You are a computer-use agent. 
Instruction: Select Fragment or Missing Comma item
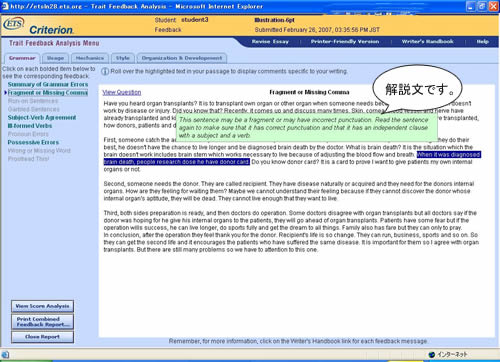tap(48, 93)
